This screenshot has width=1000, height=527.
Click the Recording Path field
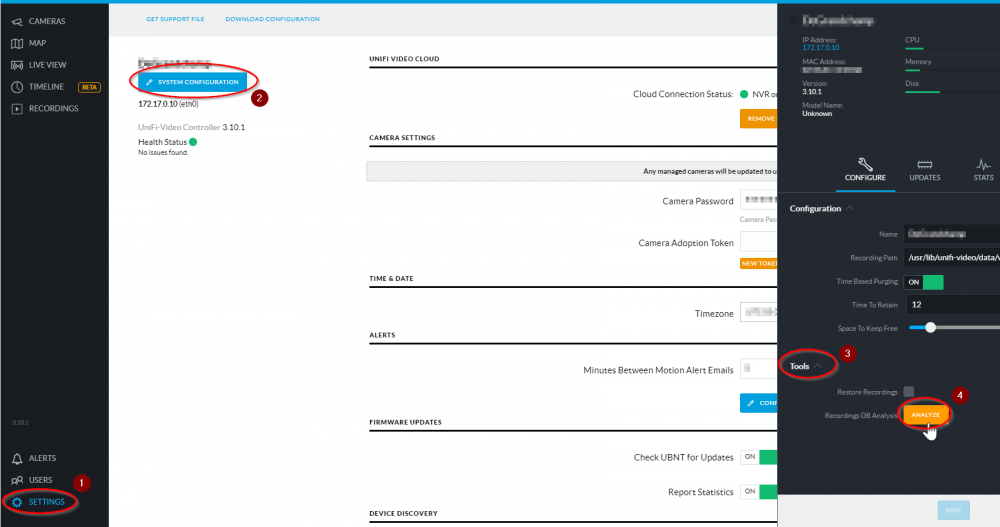coord(952,258)
